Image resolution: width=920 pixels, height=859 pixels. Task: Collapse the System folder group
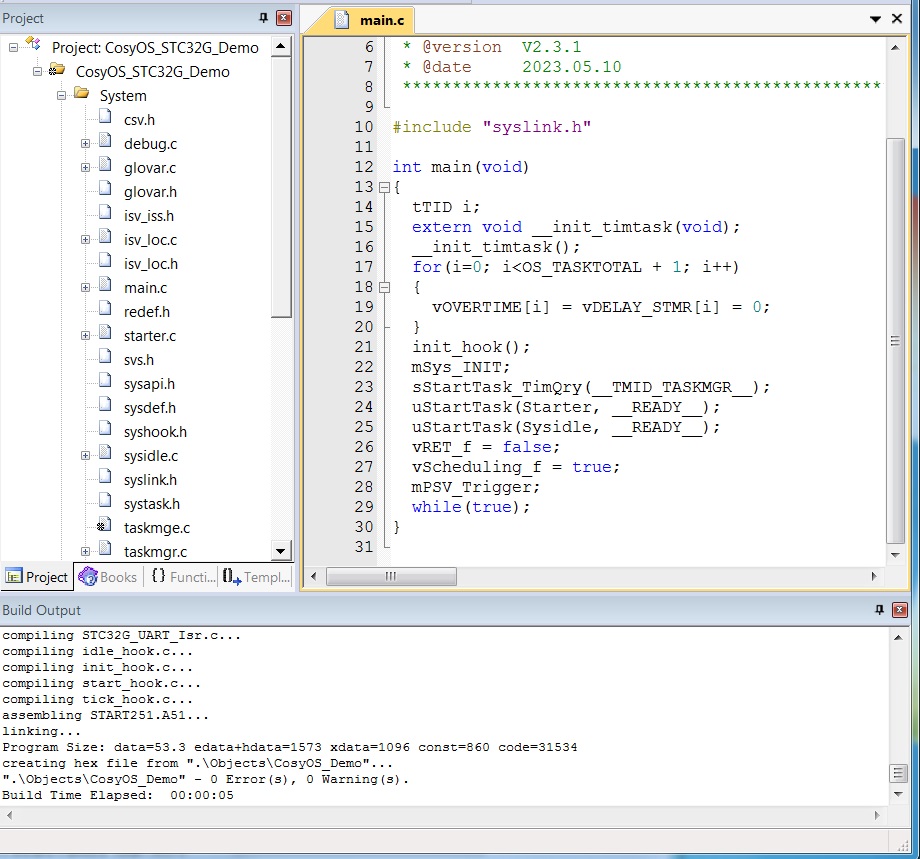pyautogui.click(x=61, y=96)
